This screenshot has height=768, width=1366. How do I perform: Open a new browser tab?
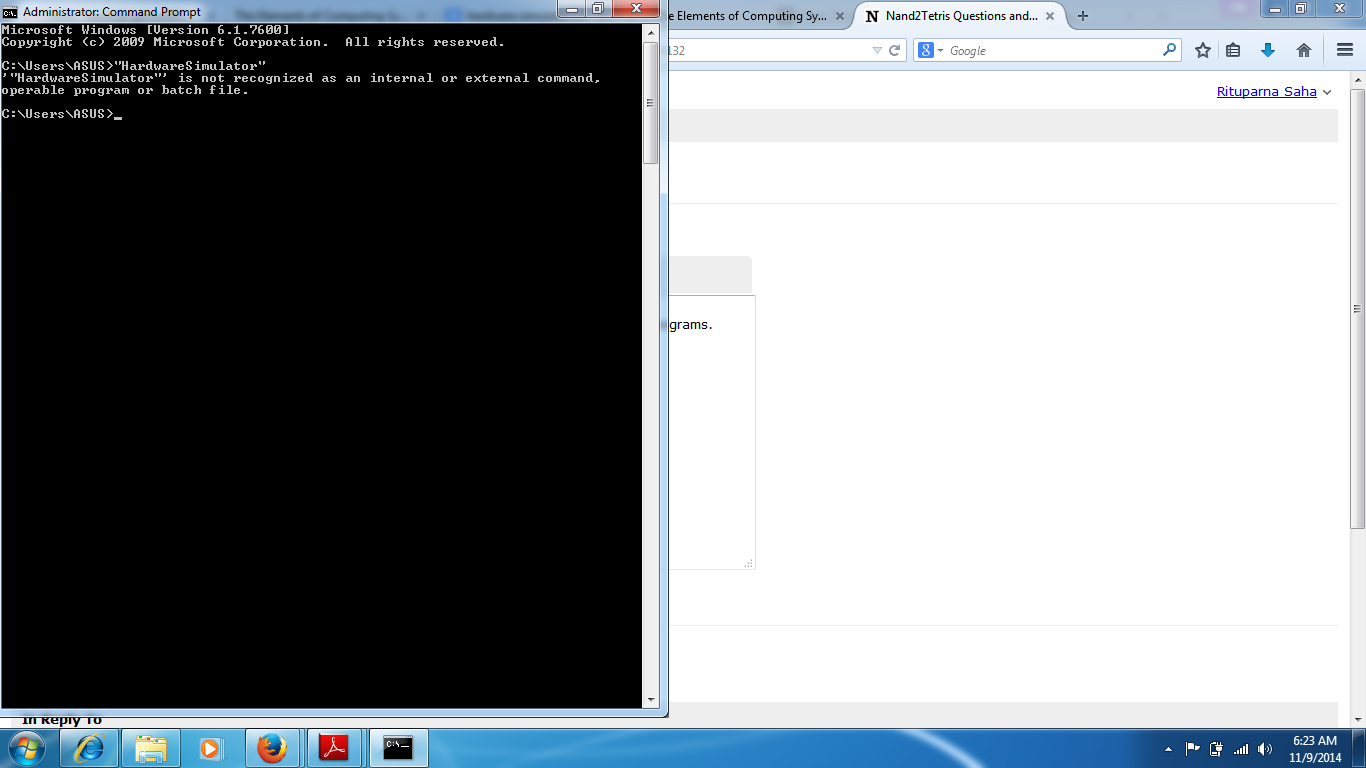(x=1082, y=16)
